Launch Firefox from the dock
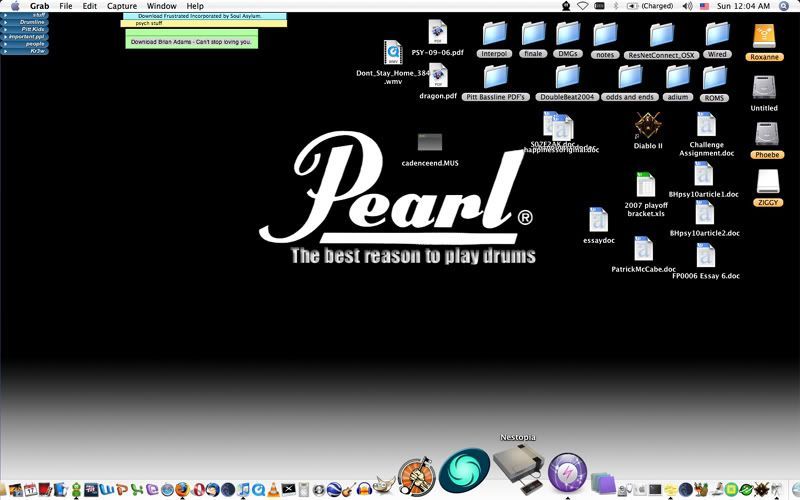 (x=182, y=489)
